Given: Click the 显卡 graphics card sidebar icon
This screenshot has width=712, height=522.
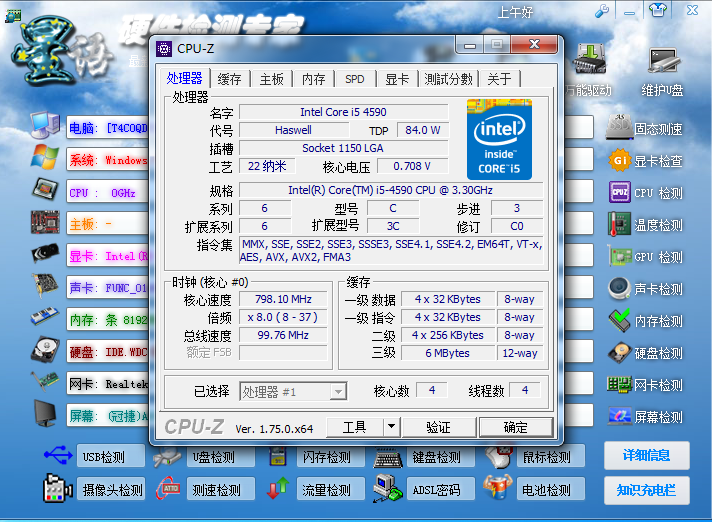Looking at the screenshot, I should click(x=45, y=253).
